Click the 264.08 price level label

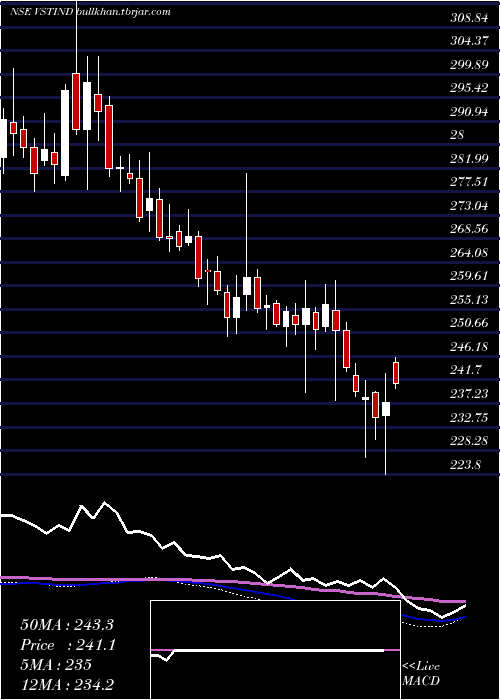[469, 253]
